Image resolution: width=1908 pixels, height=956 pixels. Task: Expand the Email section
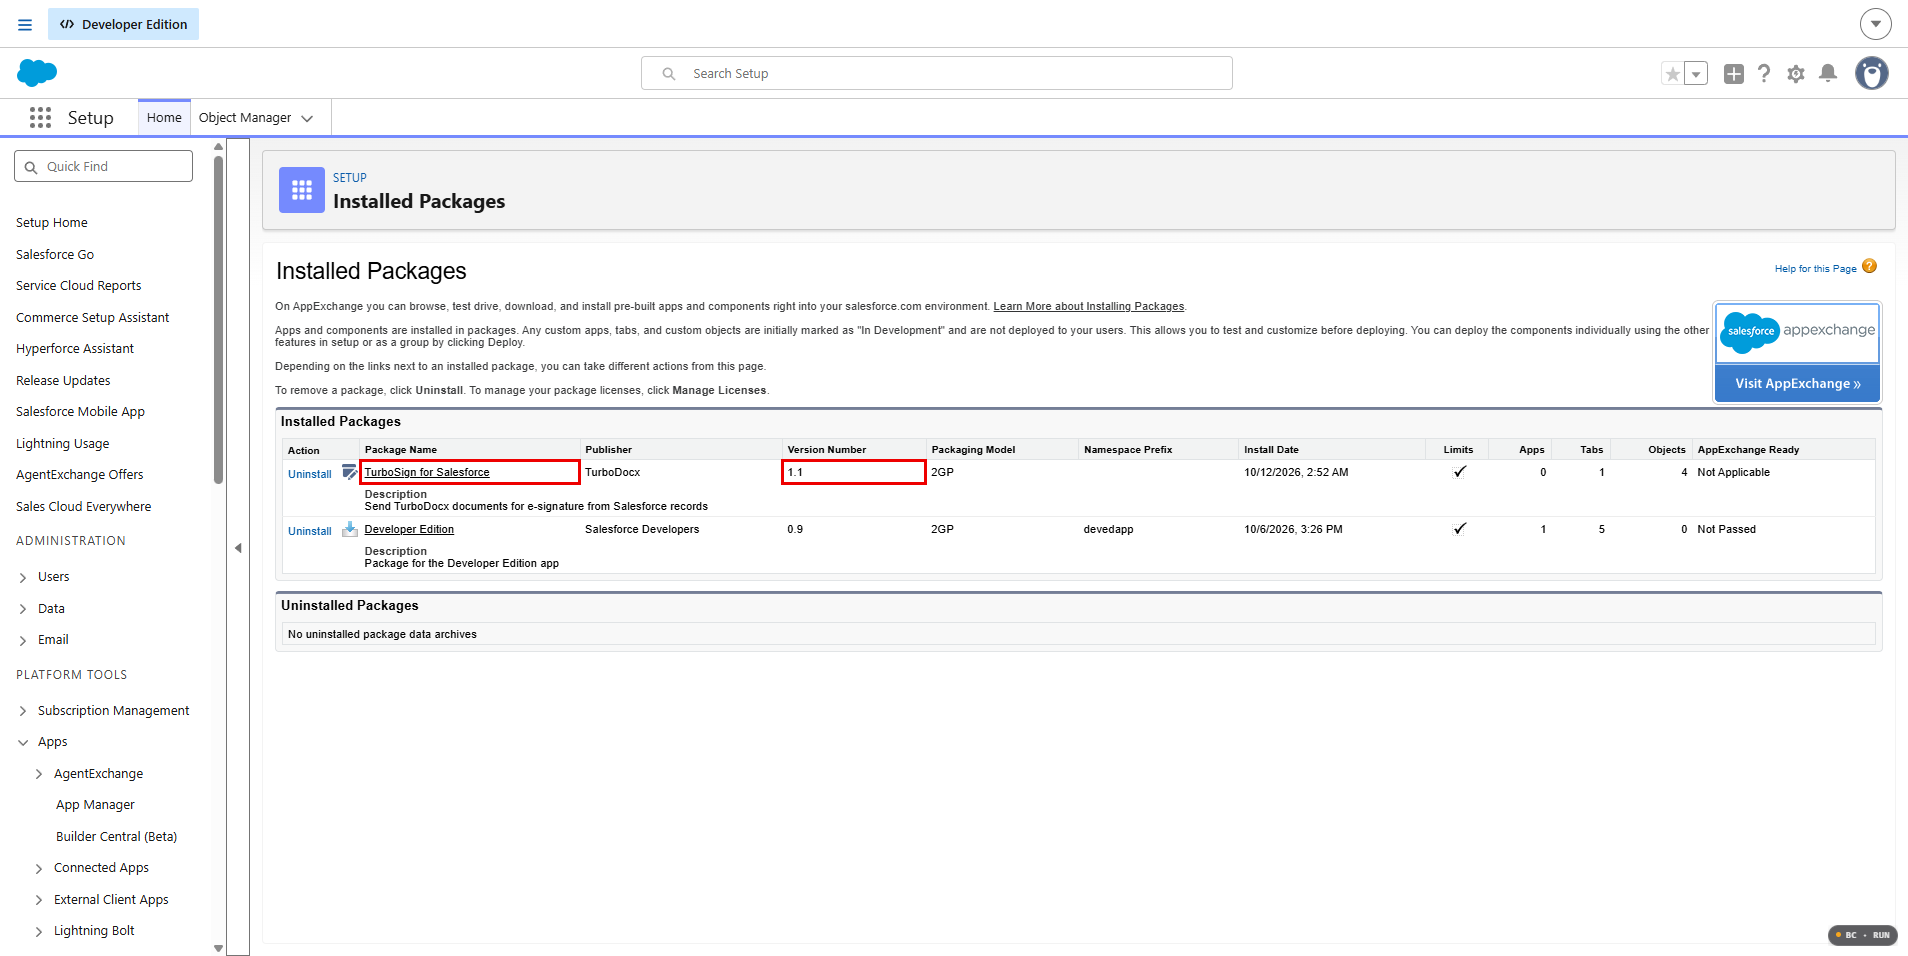(23, 641)
